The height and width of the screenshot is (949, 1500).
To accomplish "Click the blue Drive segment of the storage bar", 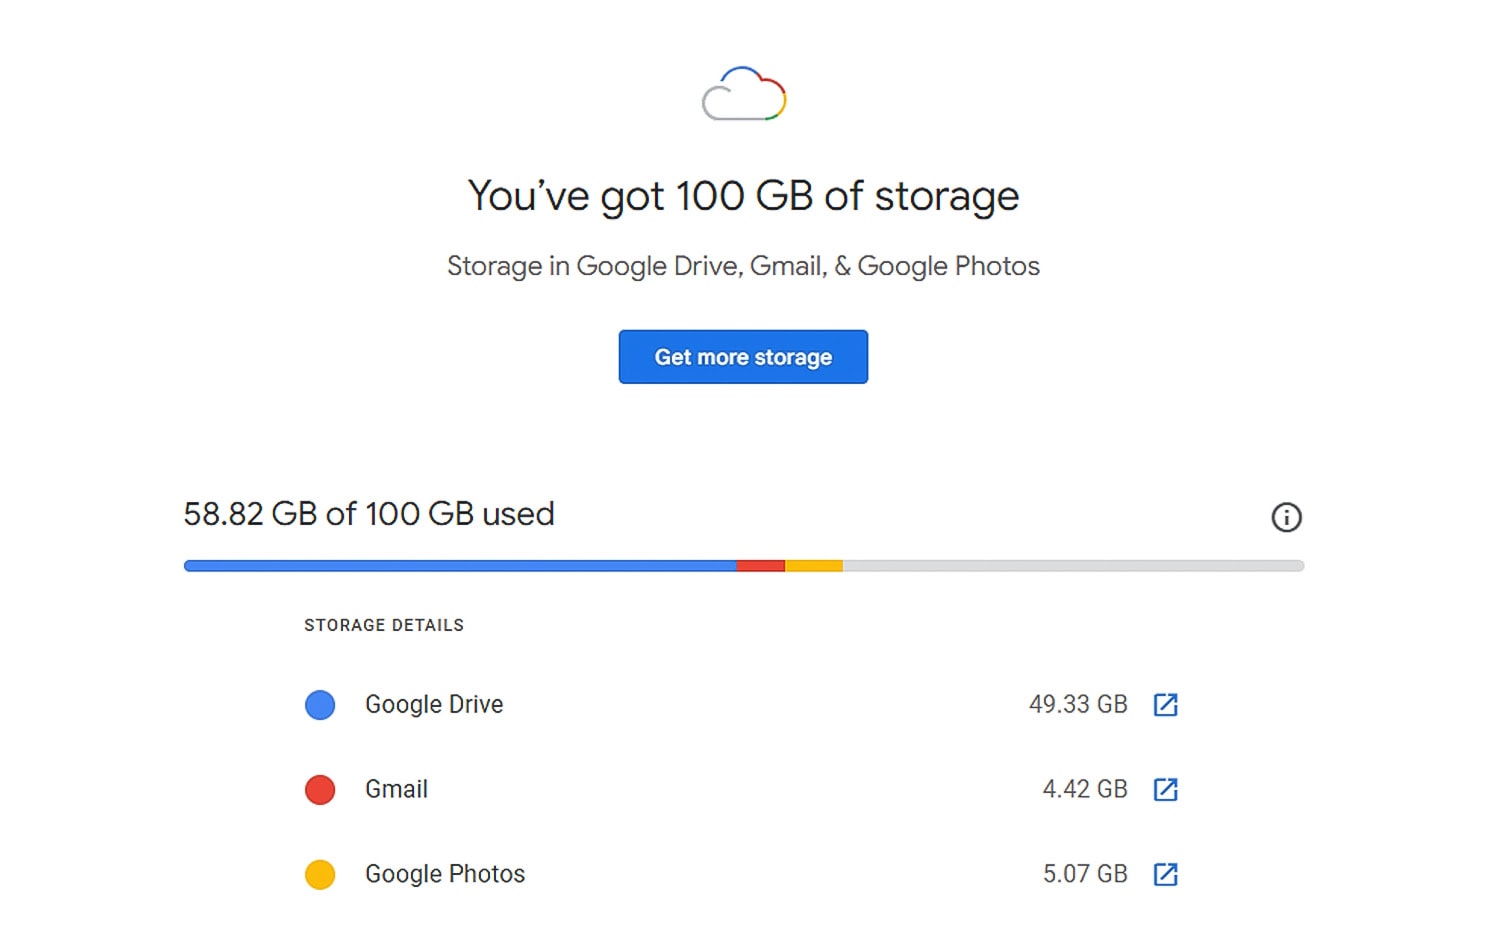I will [x=460, y=565].
